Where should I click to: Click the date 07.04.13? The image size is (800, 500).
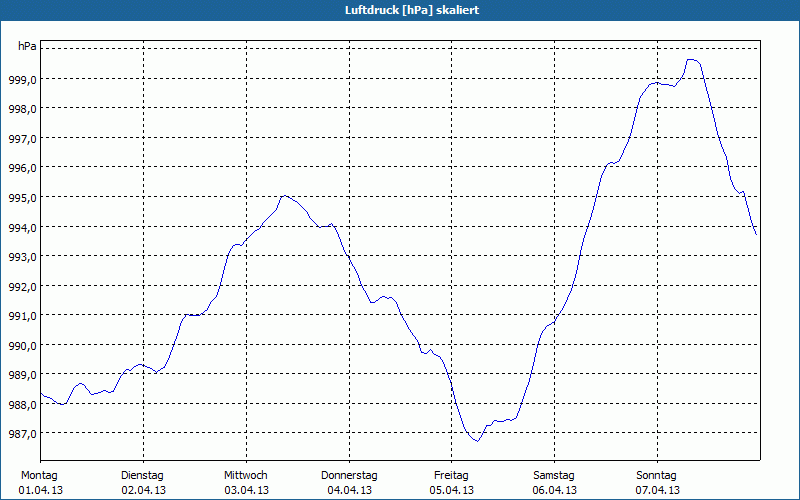pyautogui.click(x=658, y=490)
